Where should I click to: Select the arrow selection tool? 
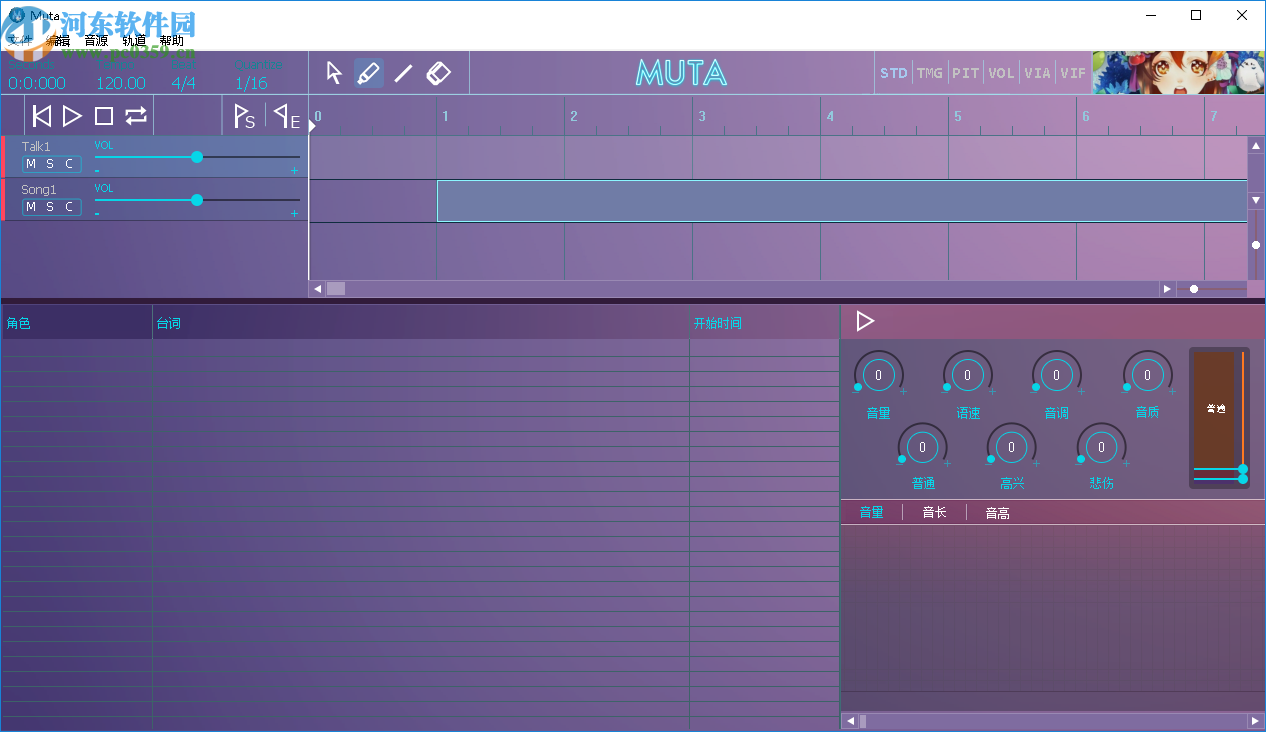pos(334,72)
